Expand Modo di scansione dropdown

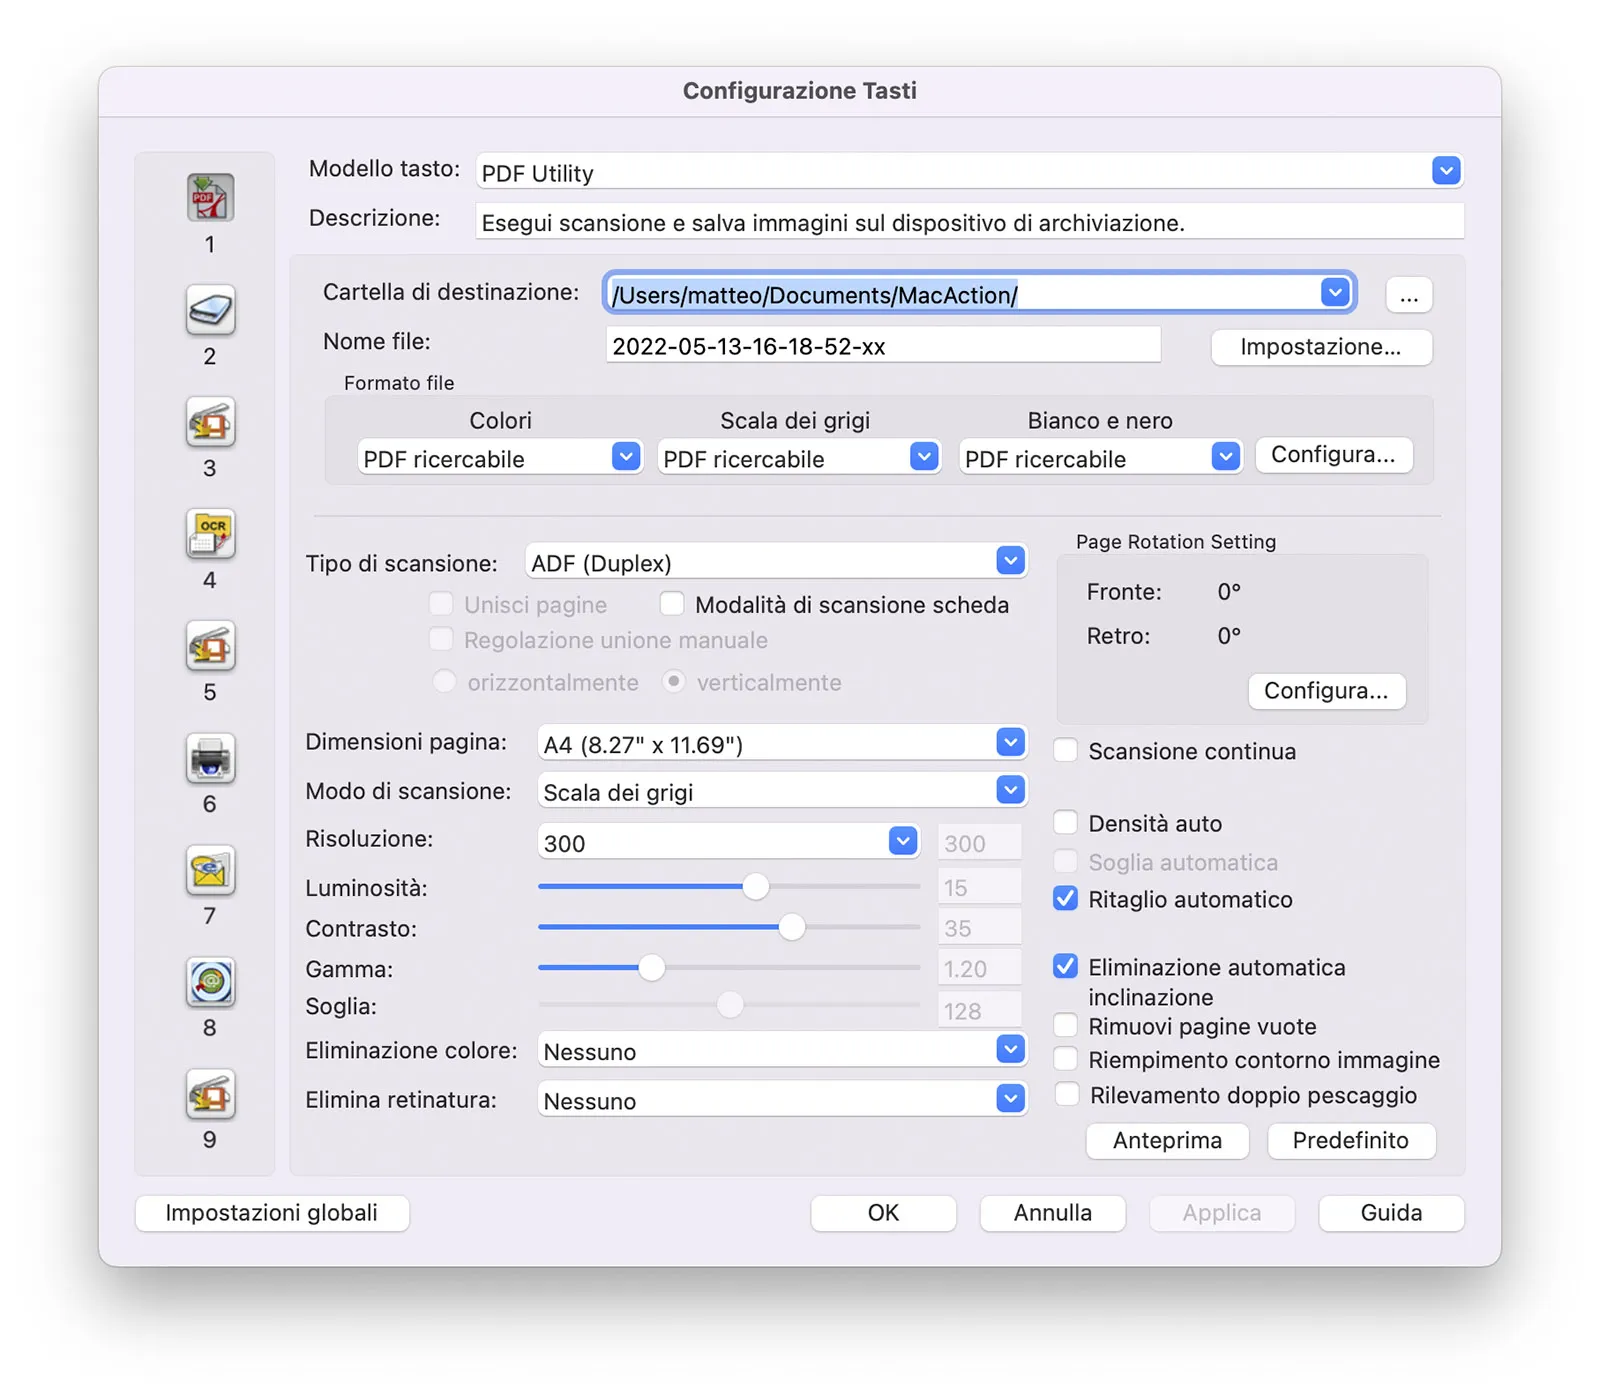coord(782,791)
